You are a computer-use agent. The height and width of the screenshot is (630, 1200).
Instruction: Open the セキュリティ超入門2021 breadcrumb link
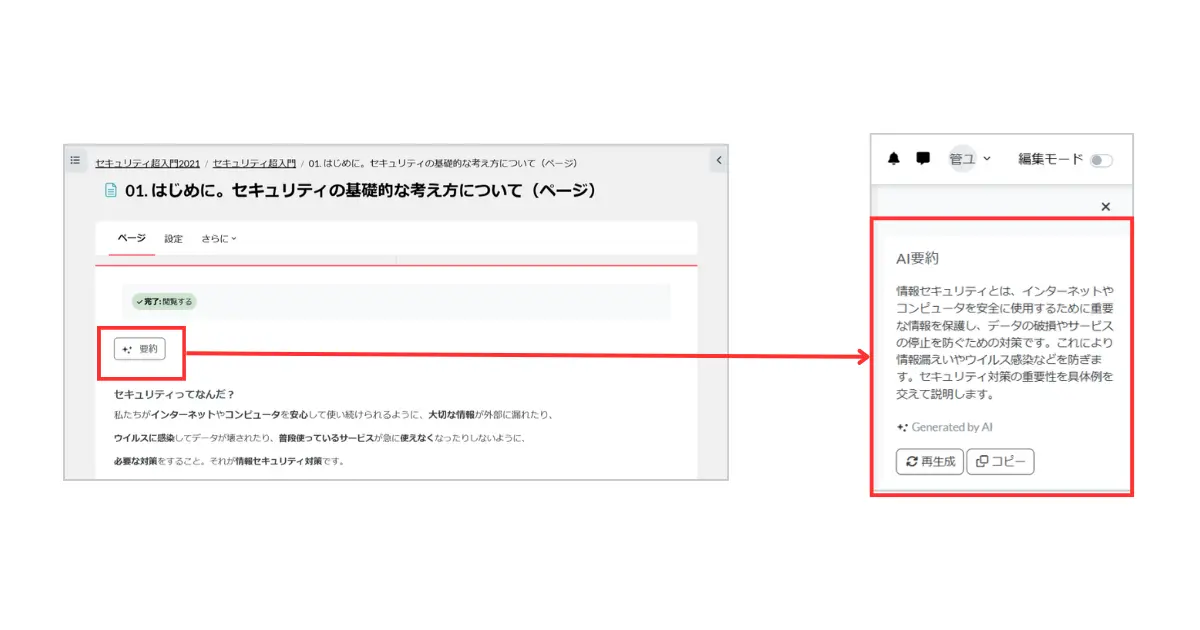pos(148,162)
